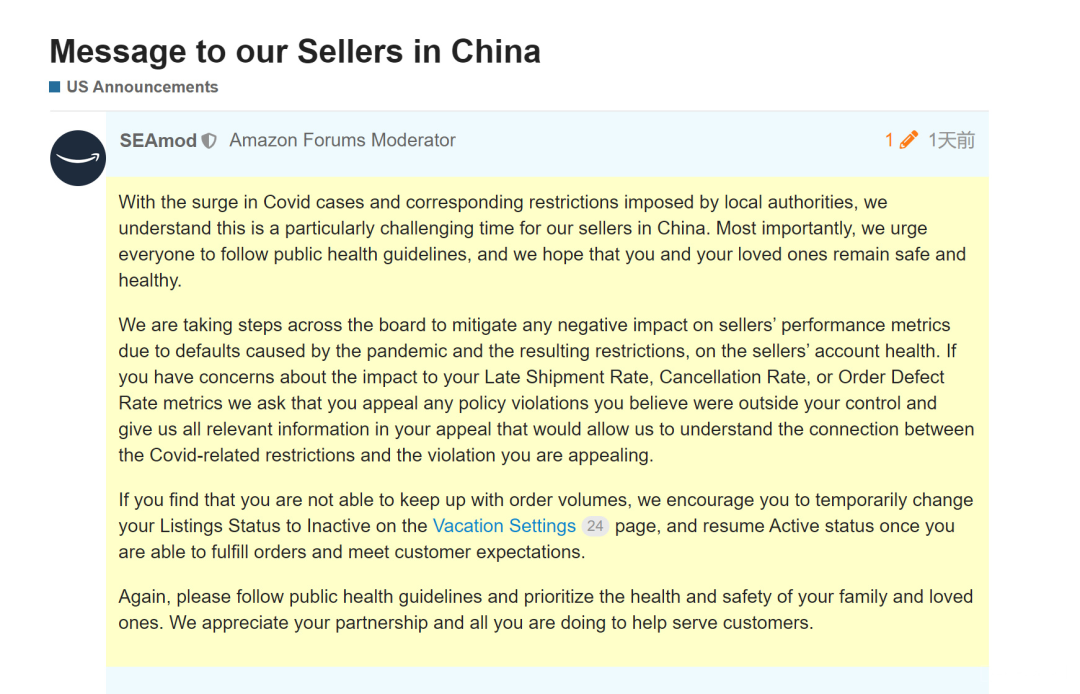This screenshot has width=1080, height=694.
Task: Click the paragraph starting We are taking steps
Action: 546,390
